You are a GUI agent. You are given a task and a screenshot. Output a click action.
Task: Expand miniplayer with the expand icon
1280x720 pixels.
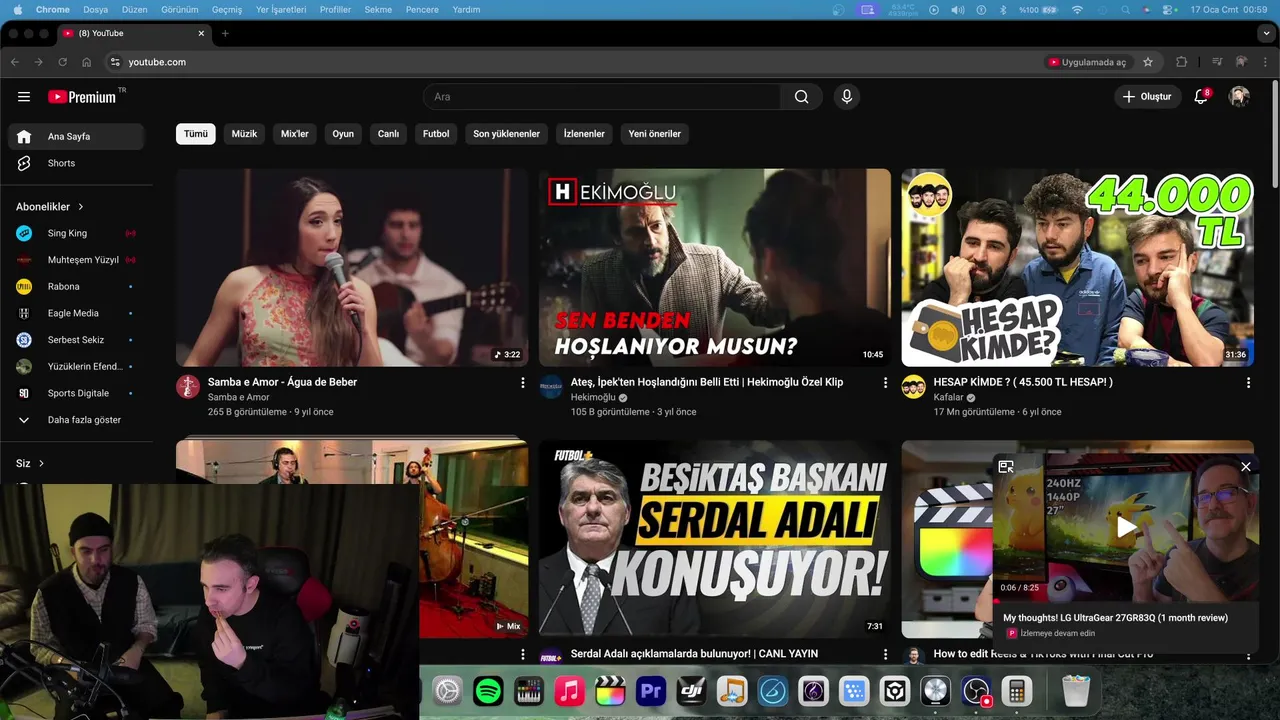(1006, 467)
